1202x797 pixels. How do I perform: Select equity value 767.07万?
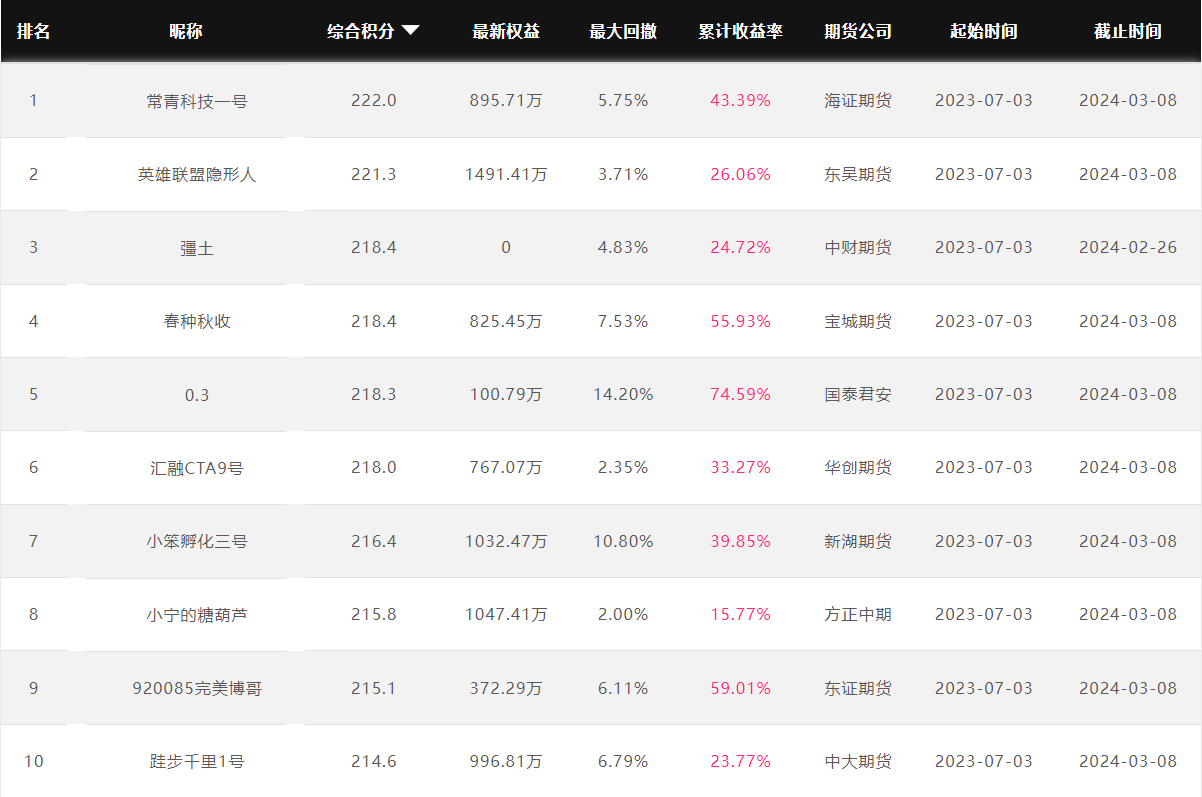click(506, 468)
